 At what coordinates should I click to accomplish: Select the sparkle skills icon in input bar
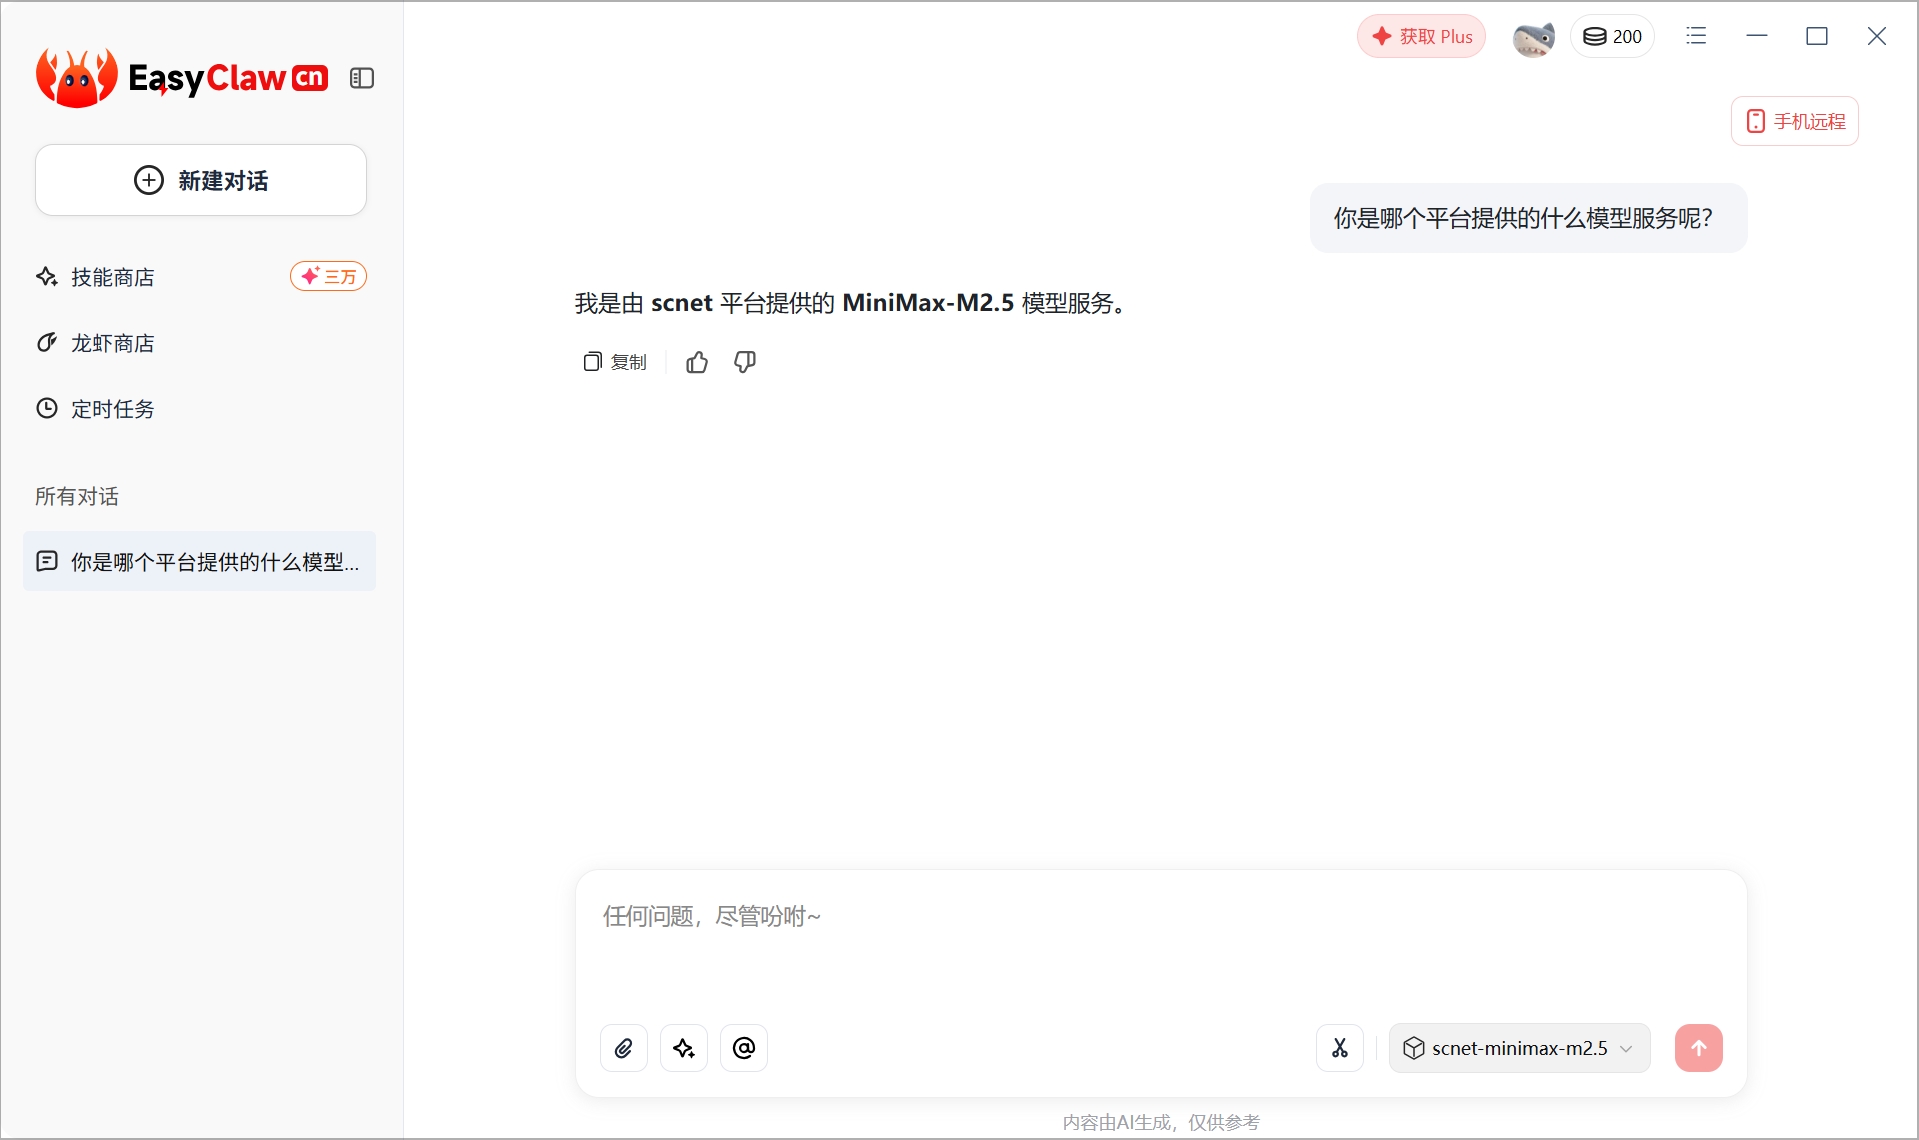point(684,1047)
